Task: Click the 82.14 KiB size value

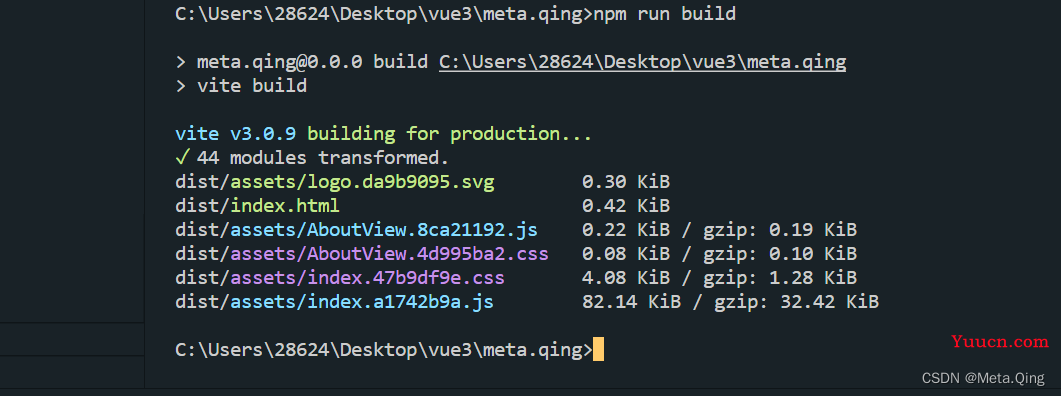Action: point(626,302)
